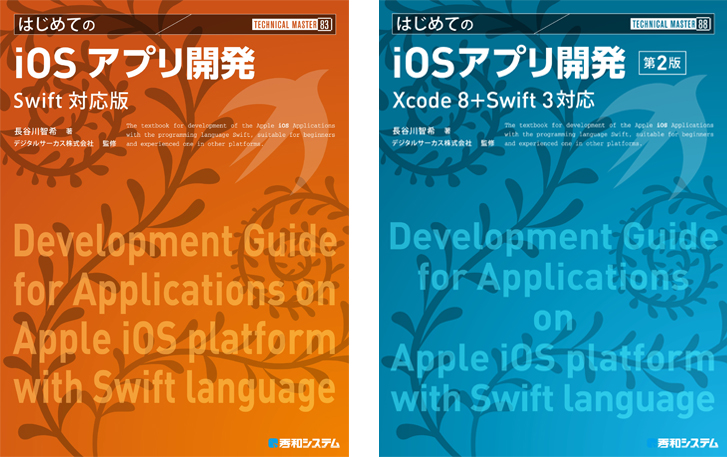727x457 pixels.
Task: Click the TECHNICAL MASTER 83 badge
Action: pos(292,24)
